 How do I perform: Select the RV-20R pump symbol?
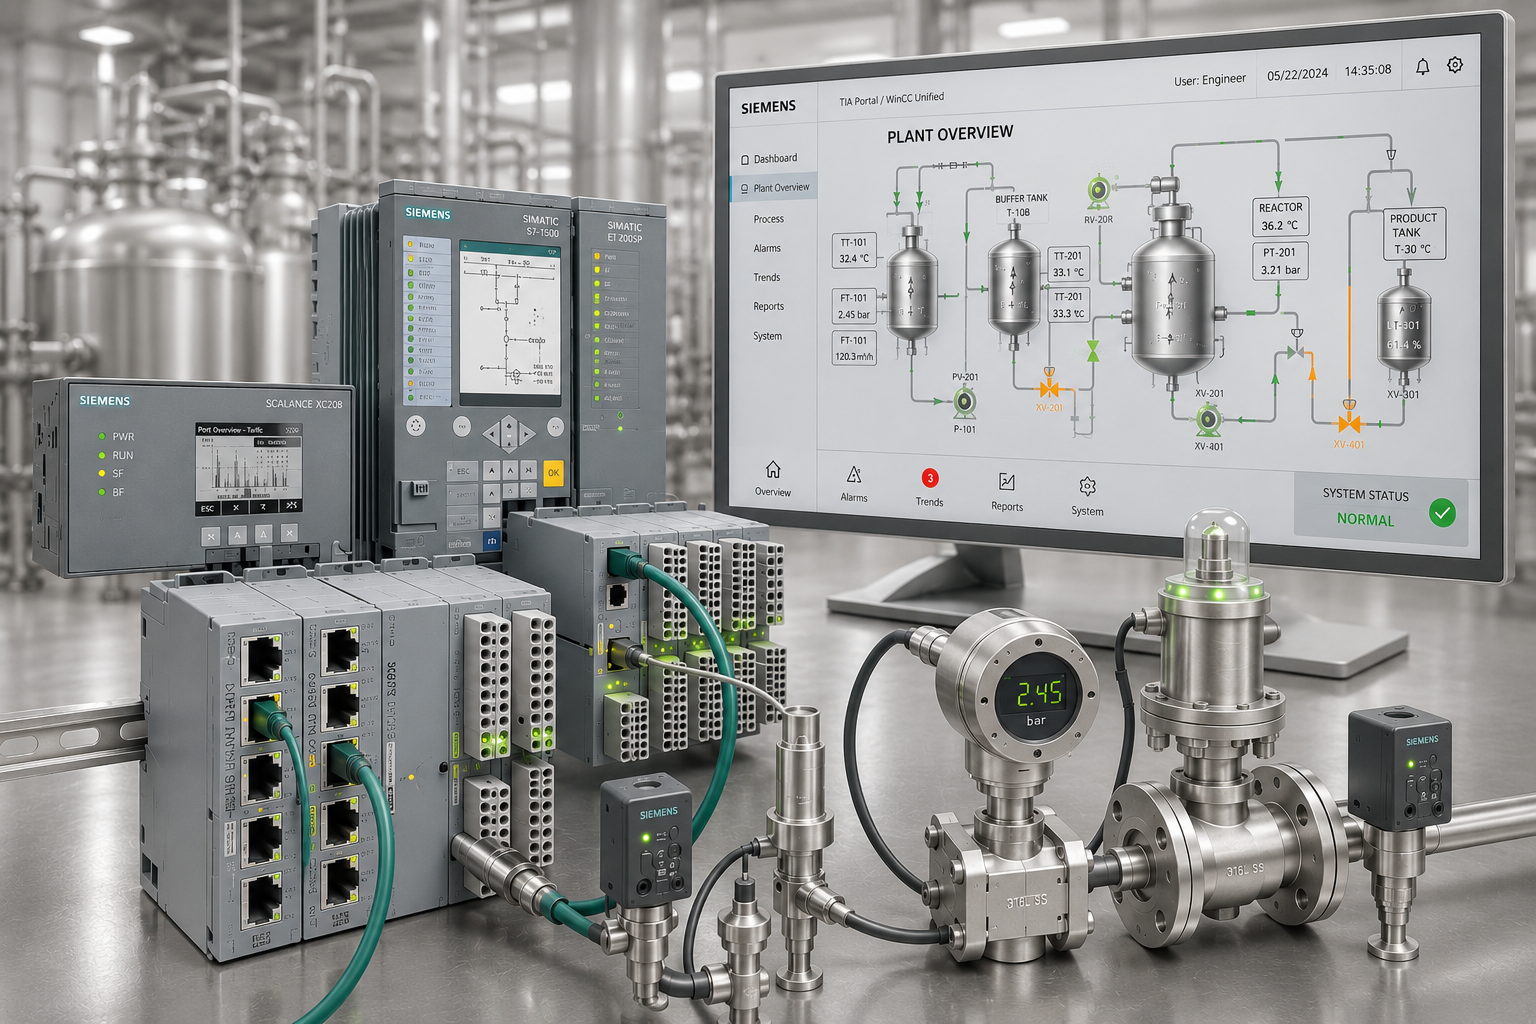1098,190
